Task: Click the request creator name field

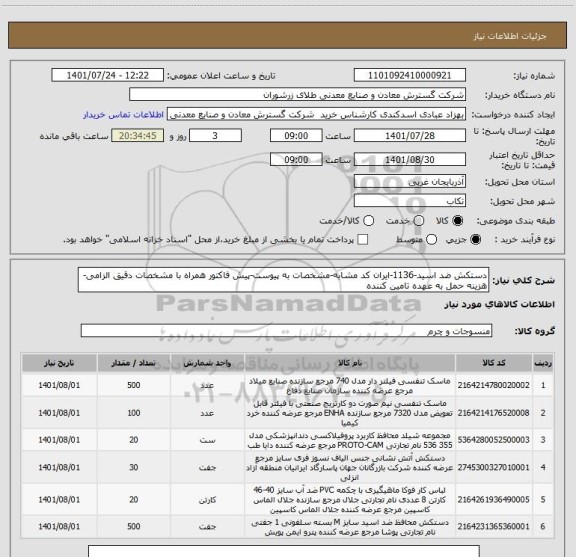Action: (x=316, y=114)
